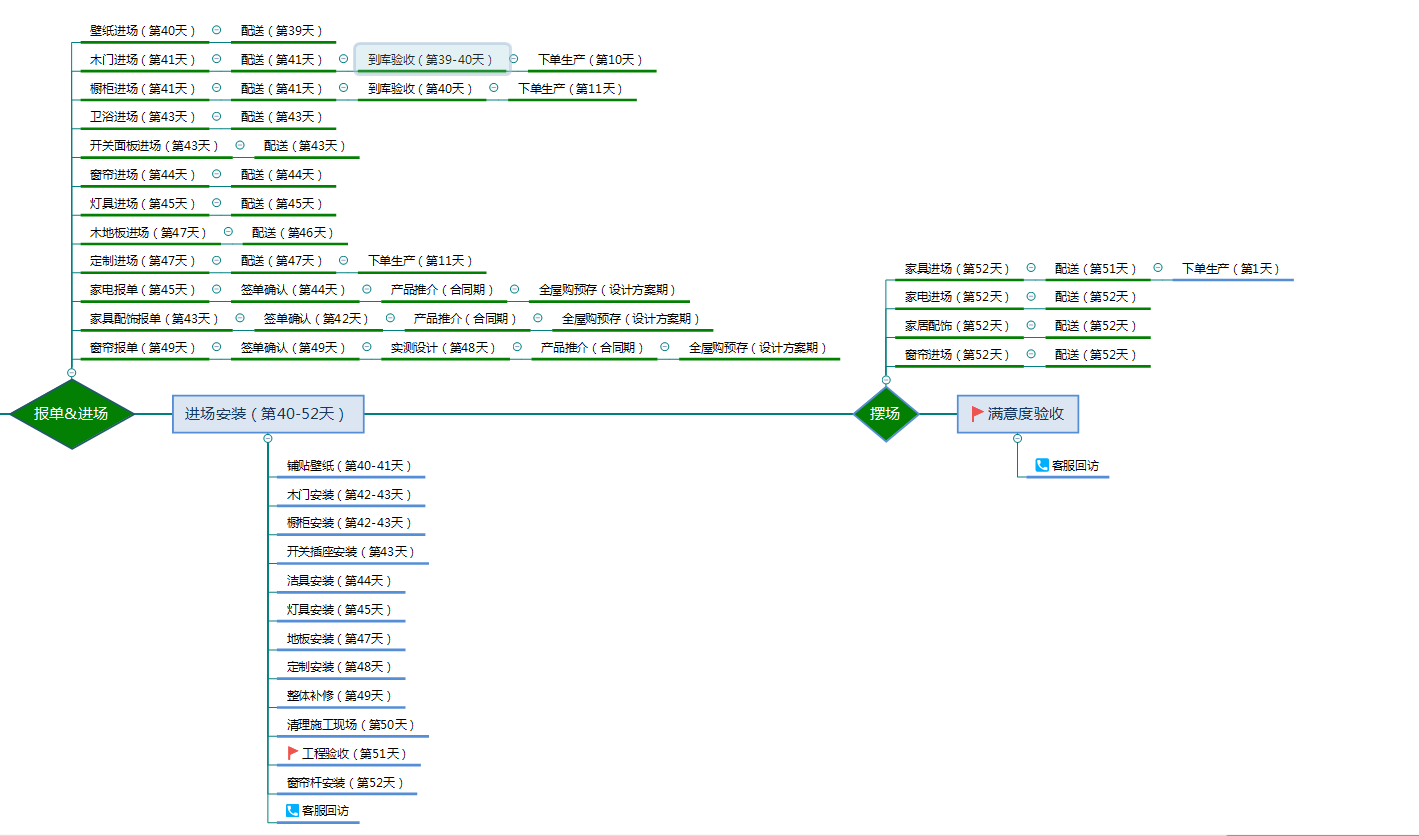Click the red flag on 满意度验收 node
The image size is (1419, 836).
point(978,413)
